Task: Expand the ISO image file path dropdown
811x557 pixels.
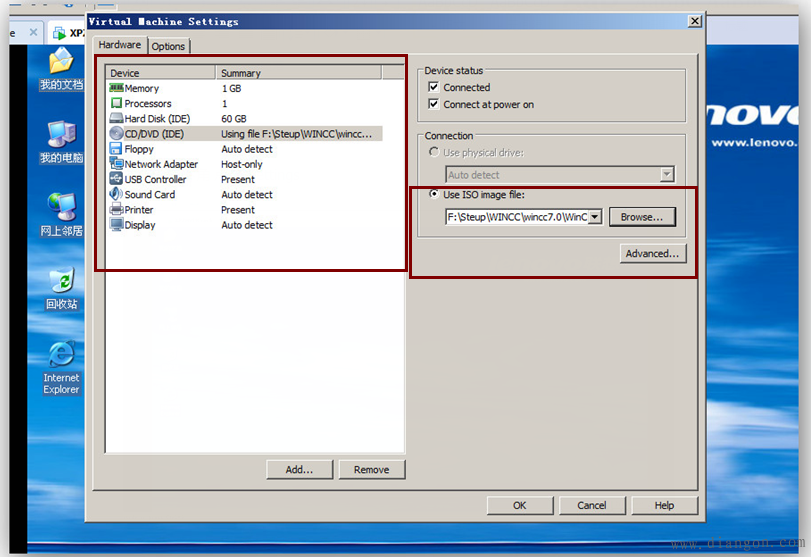Action: pyautogui.click(x=595, y=217)
